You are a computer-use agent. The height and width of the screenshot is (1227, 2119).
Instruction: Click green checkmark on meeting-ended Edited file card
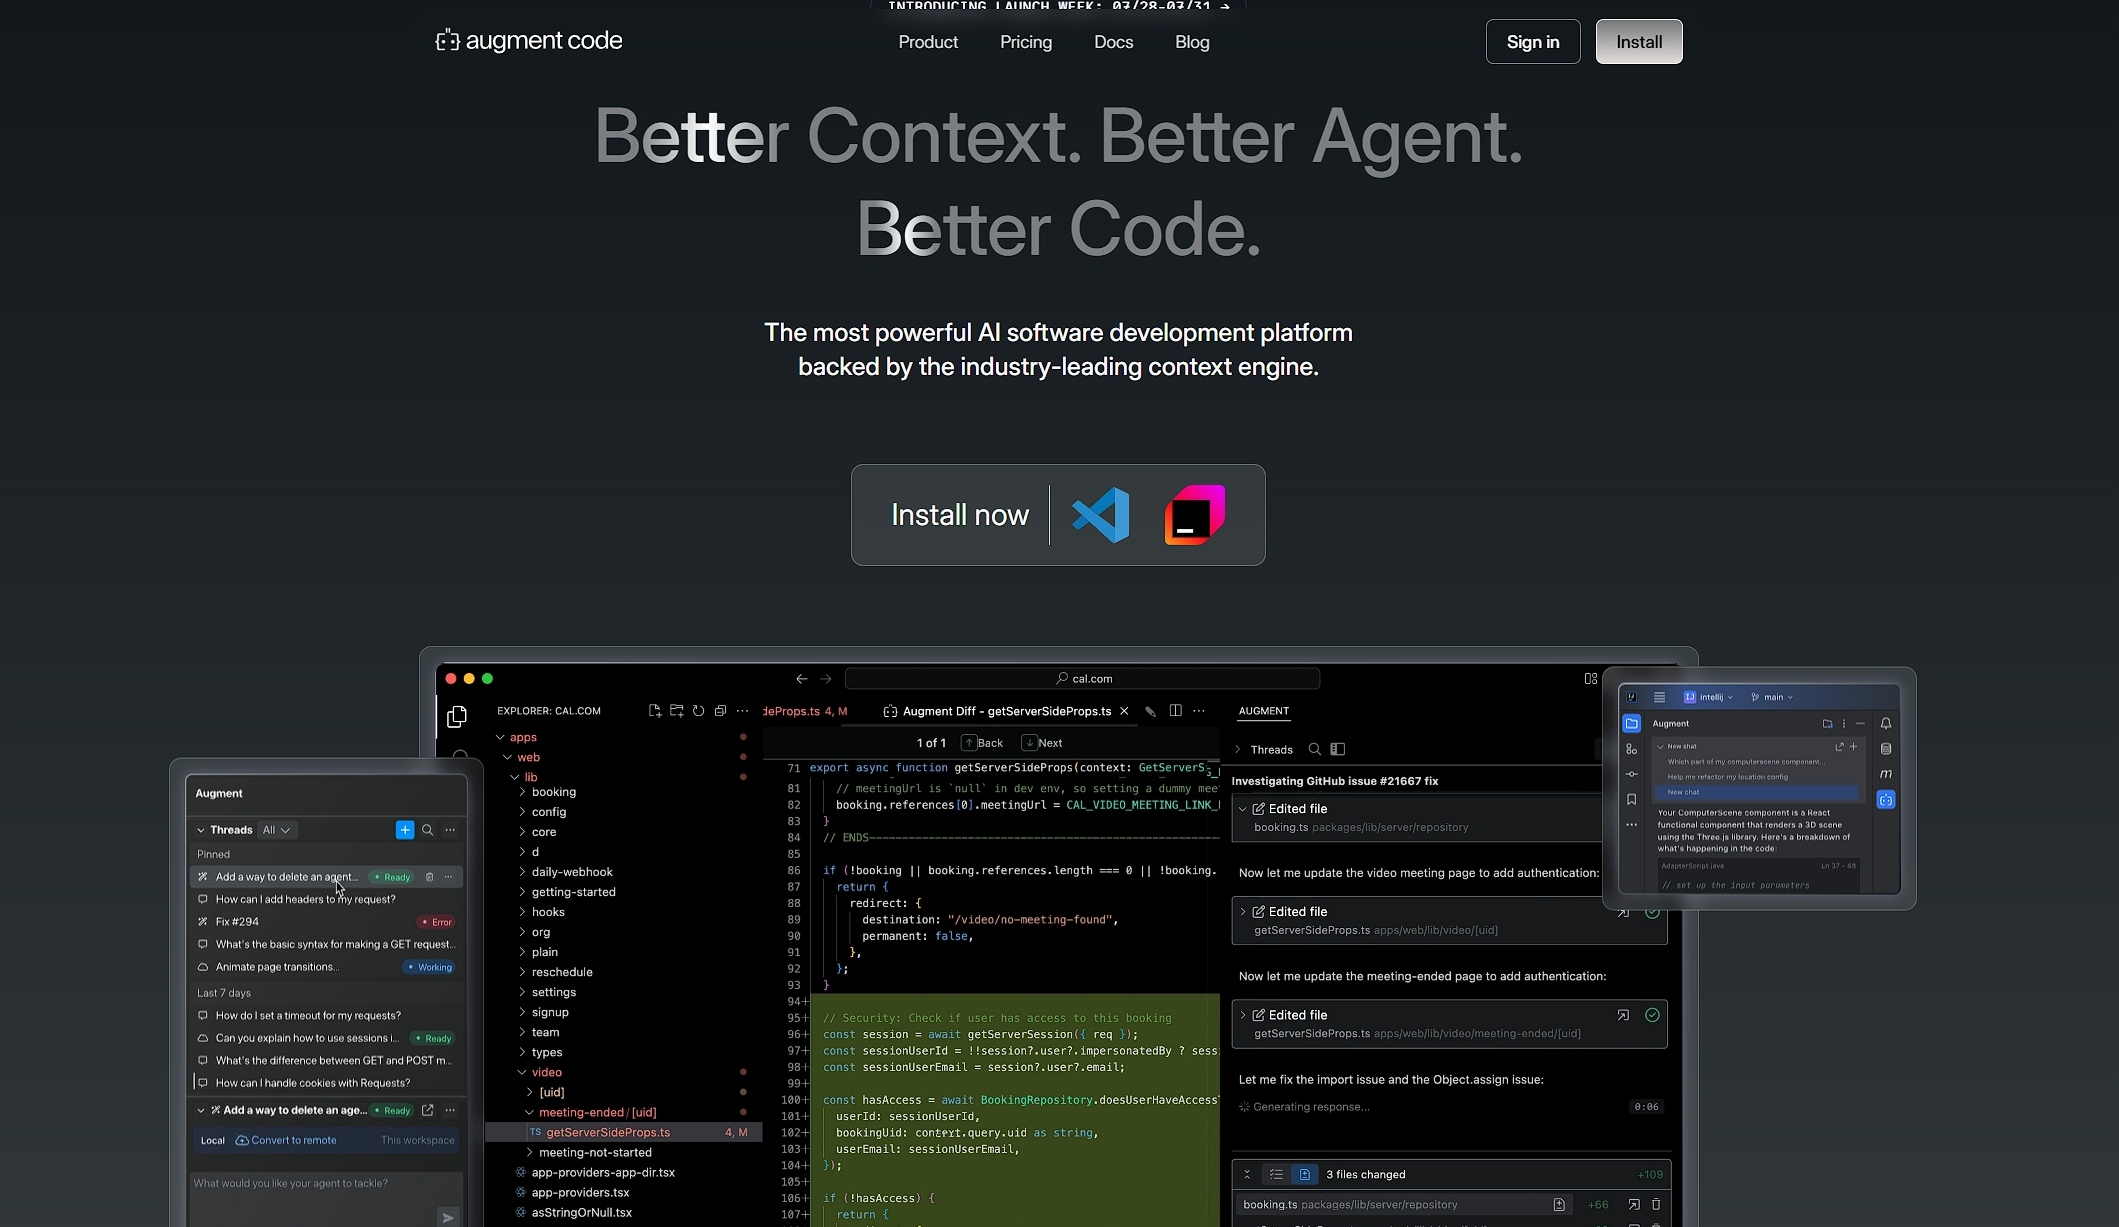click(x=1652, y=1015)
